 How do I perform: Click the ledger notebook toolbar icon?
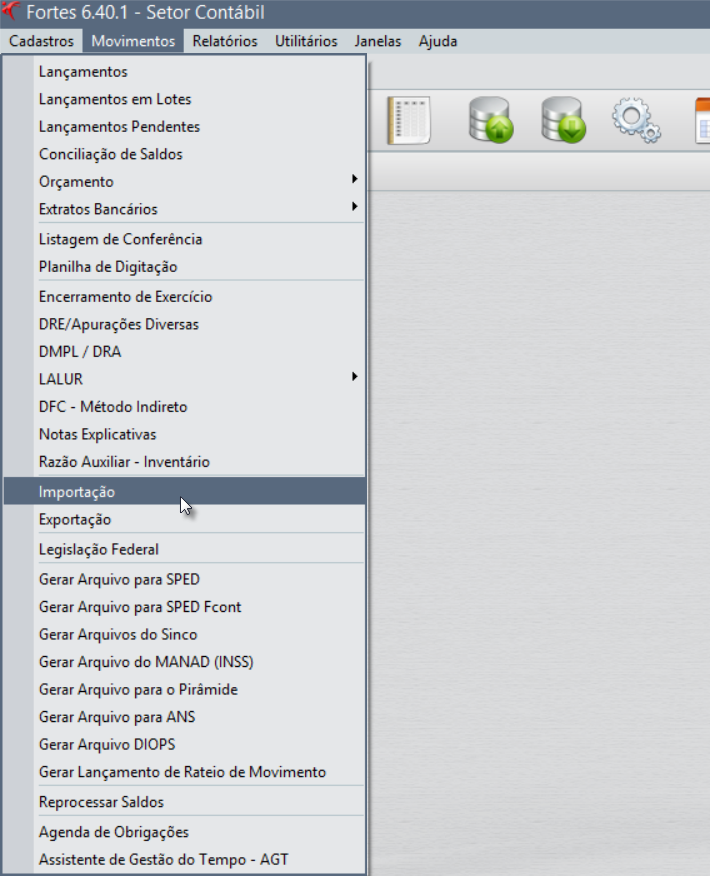click(x=408, y=120)
